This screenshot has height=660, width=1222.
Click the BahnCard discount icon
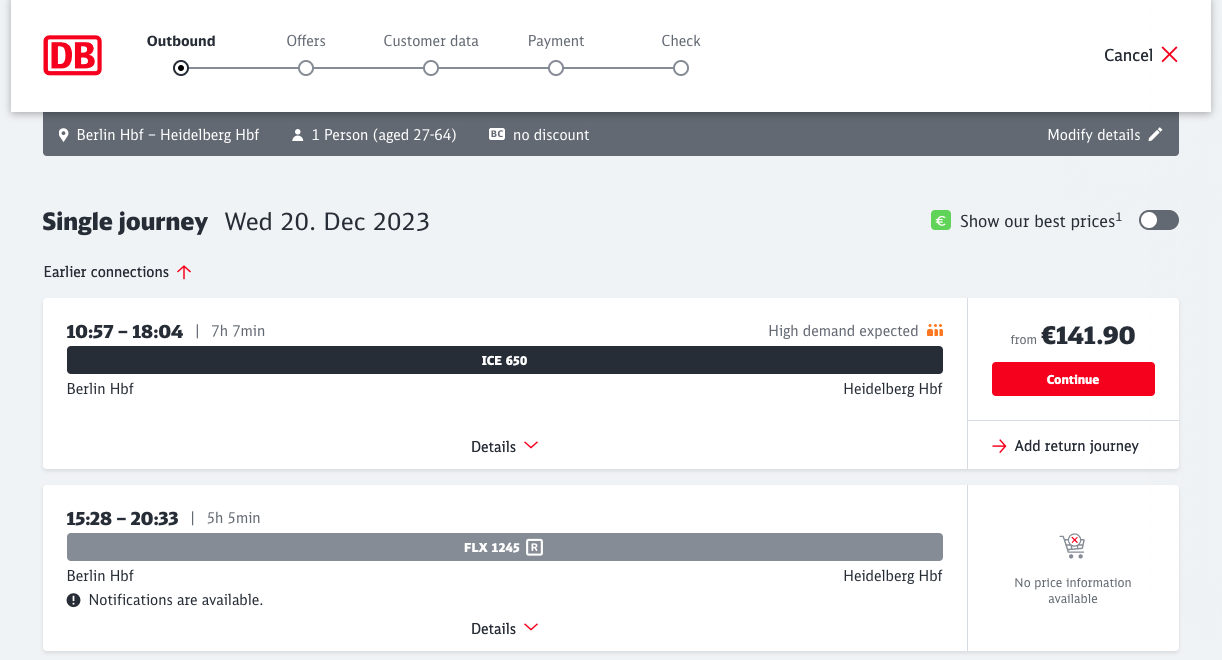tap(497, 135)
